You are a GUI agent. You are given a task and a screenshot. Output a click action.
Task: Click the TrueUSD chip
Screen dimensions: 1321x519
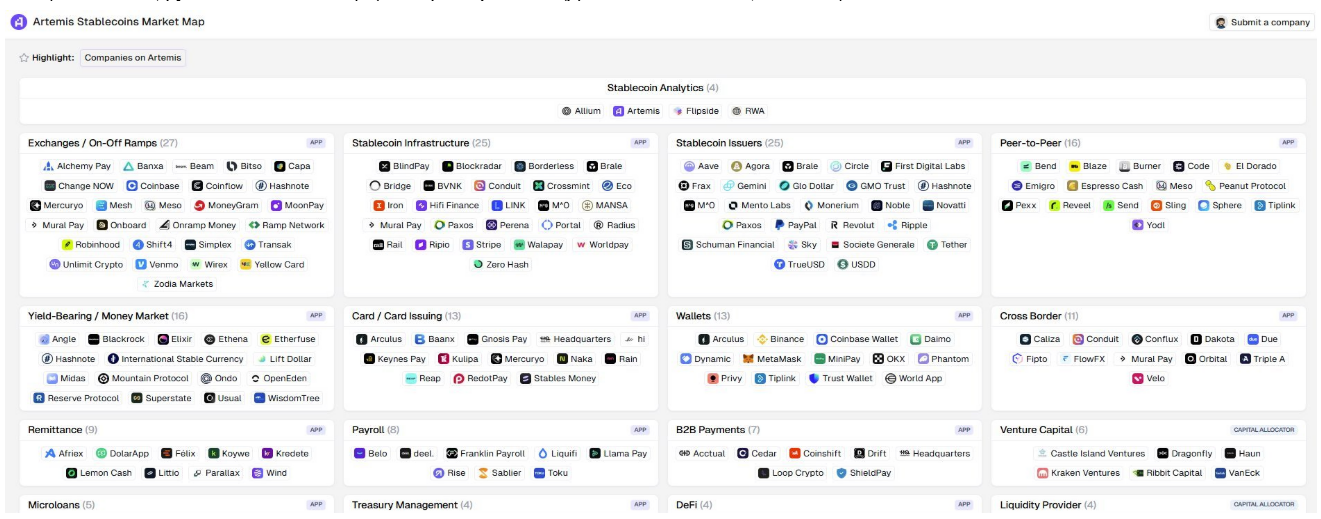[x=799, y=264]
